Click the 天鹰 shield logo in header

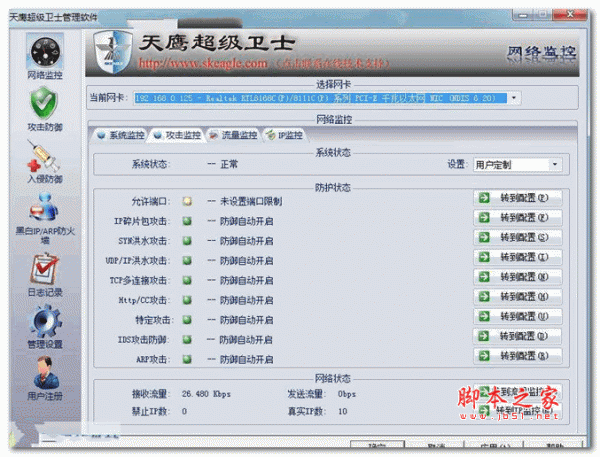pos(113,52)
